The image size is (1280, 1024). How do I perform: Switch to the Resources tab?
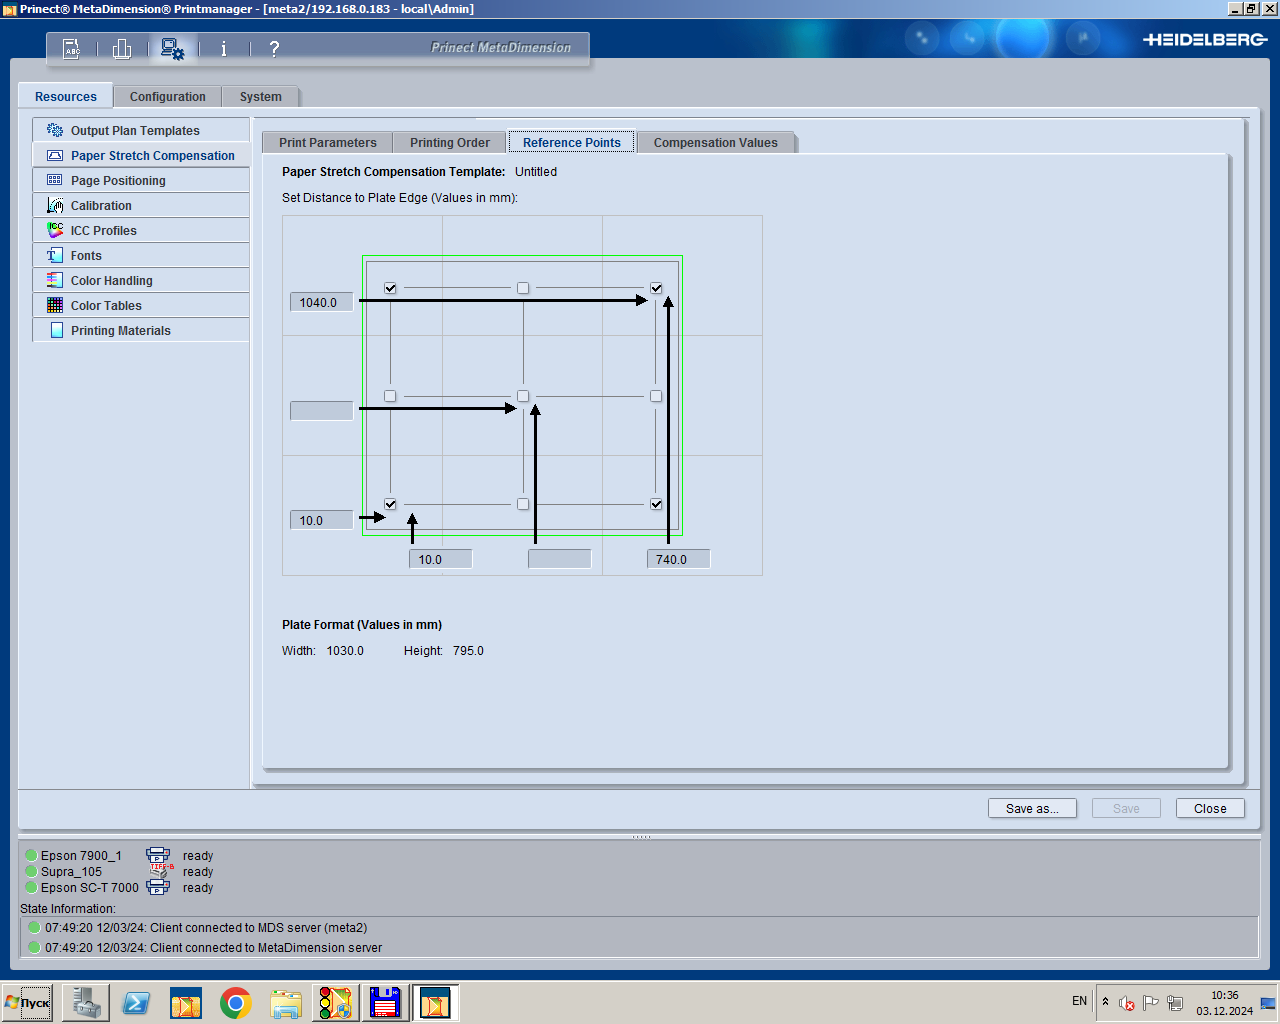pyautogui.click(x=66, y=96)
